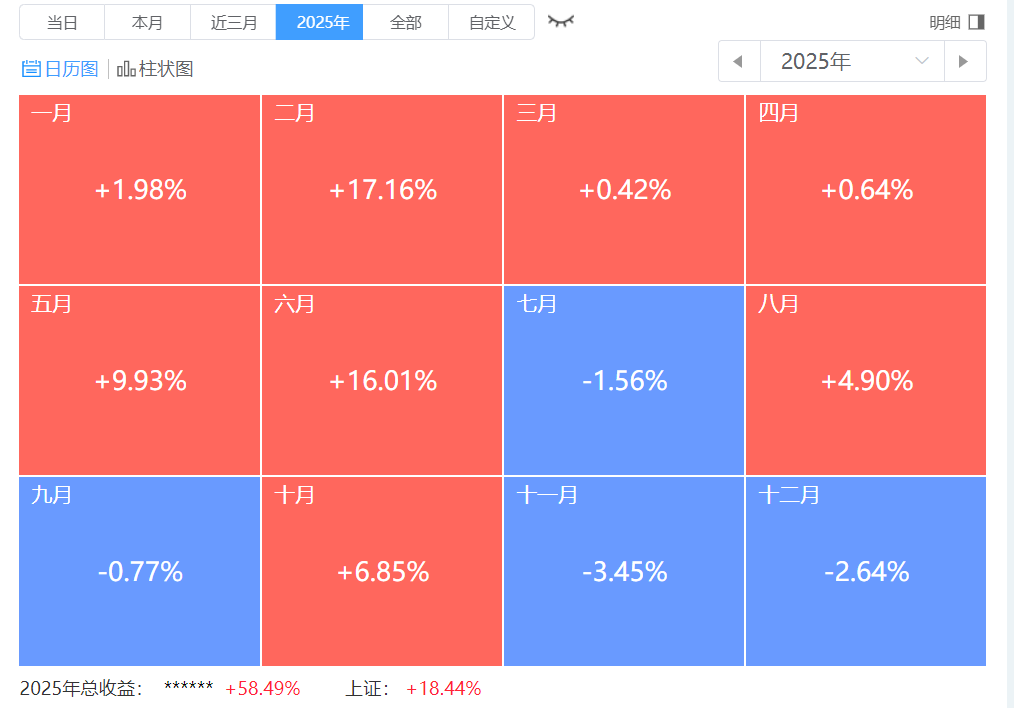Image resolution: width=1014 pixels, height=708 pixels.
Task: Switch to 日历图 calendar view
Action: pos(61,69)
